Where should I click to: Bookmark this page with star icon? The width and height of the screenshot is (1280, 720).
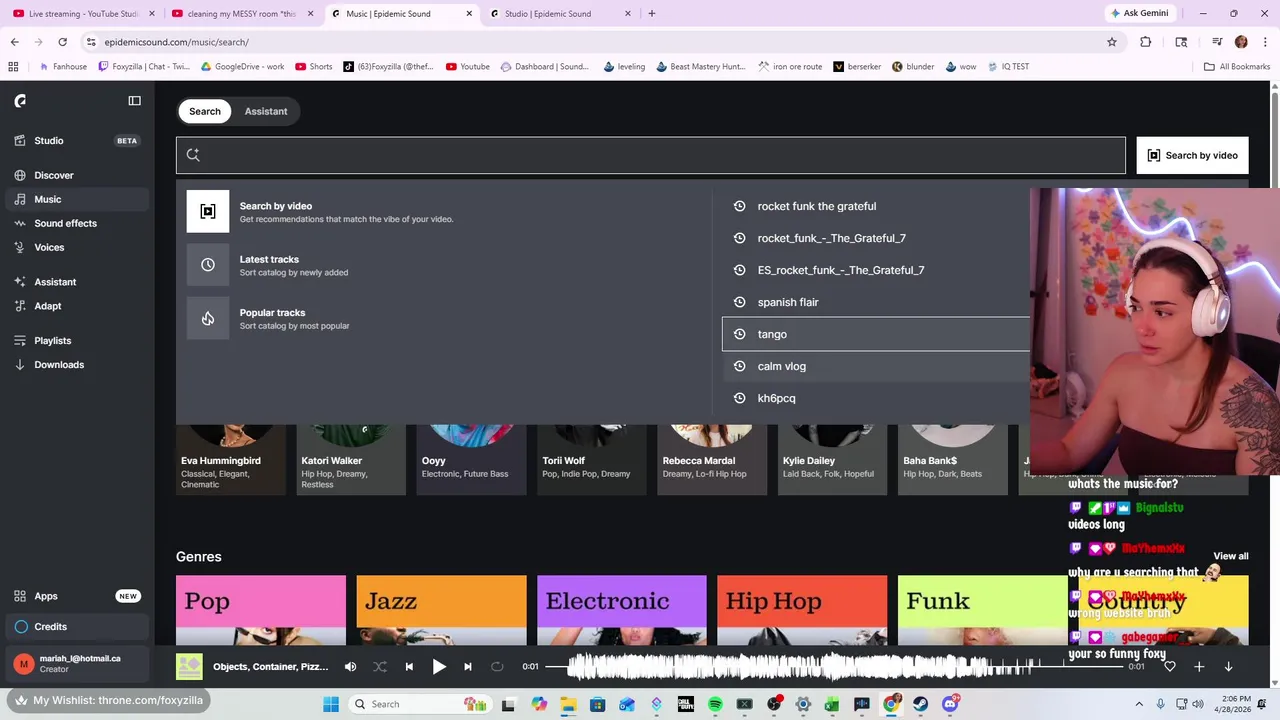(x=1111, y=42)
